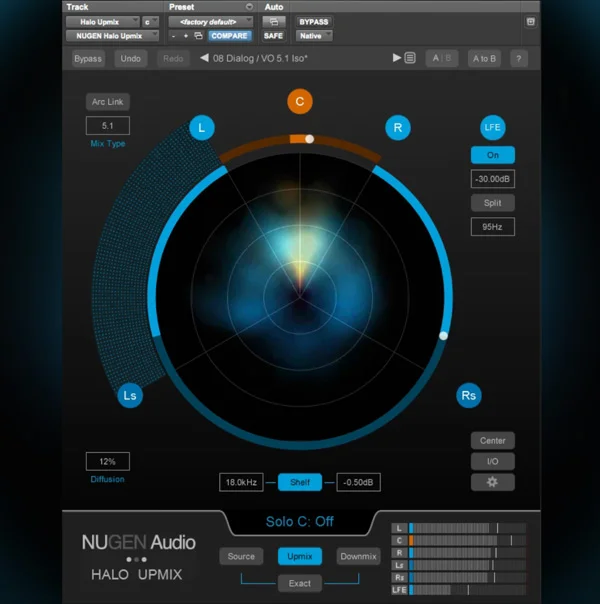Select the Ls left surround node
The image size is (600, 604).
tap(130, 395)
